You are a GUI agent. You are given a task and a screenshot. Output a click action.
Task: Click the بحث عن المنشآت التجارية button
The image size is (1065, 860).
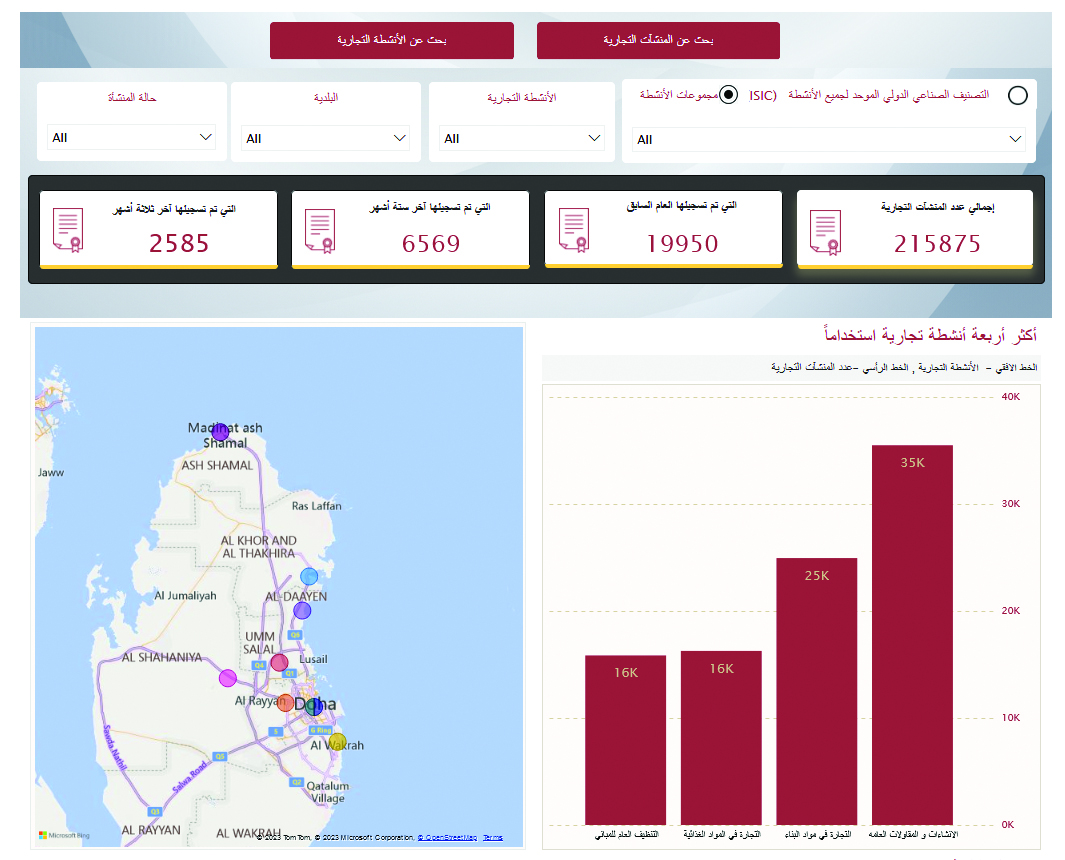pos(658,41)
